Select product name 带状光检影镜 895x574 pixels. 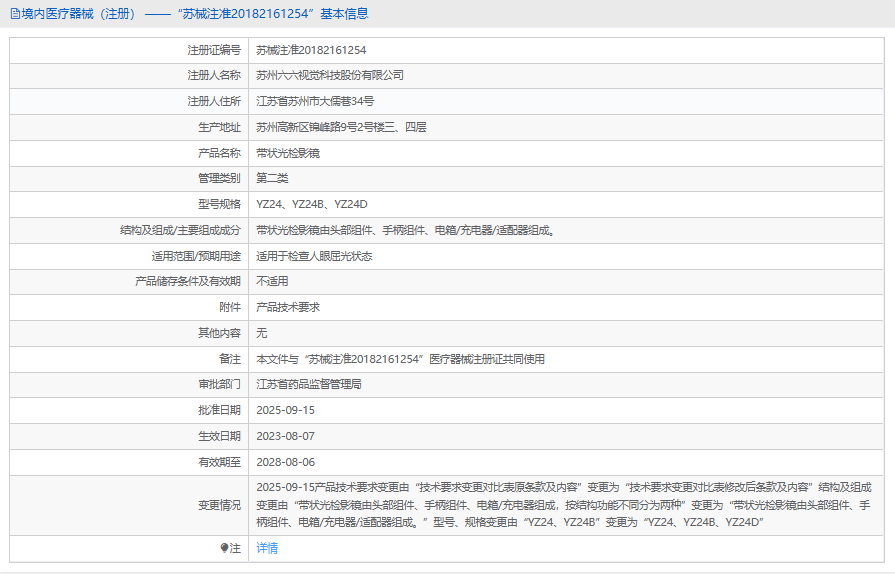click(x=288, y=153)
